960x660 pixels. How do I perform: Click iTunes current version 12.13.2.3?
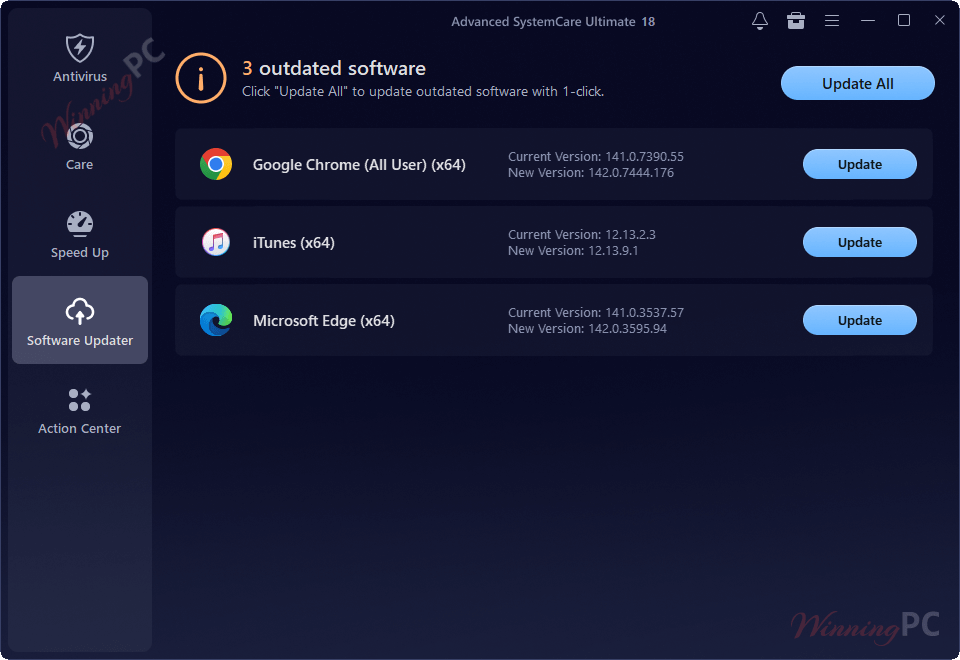point(582,234)
